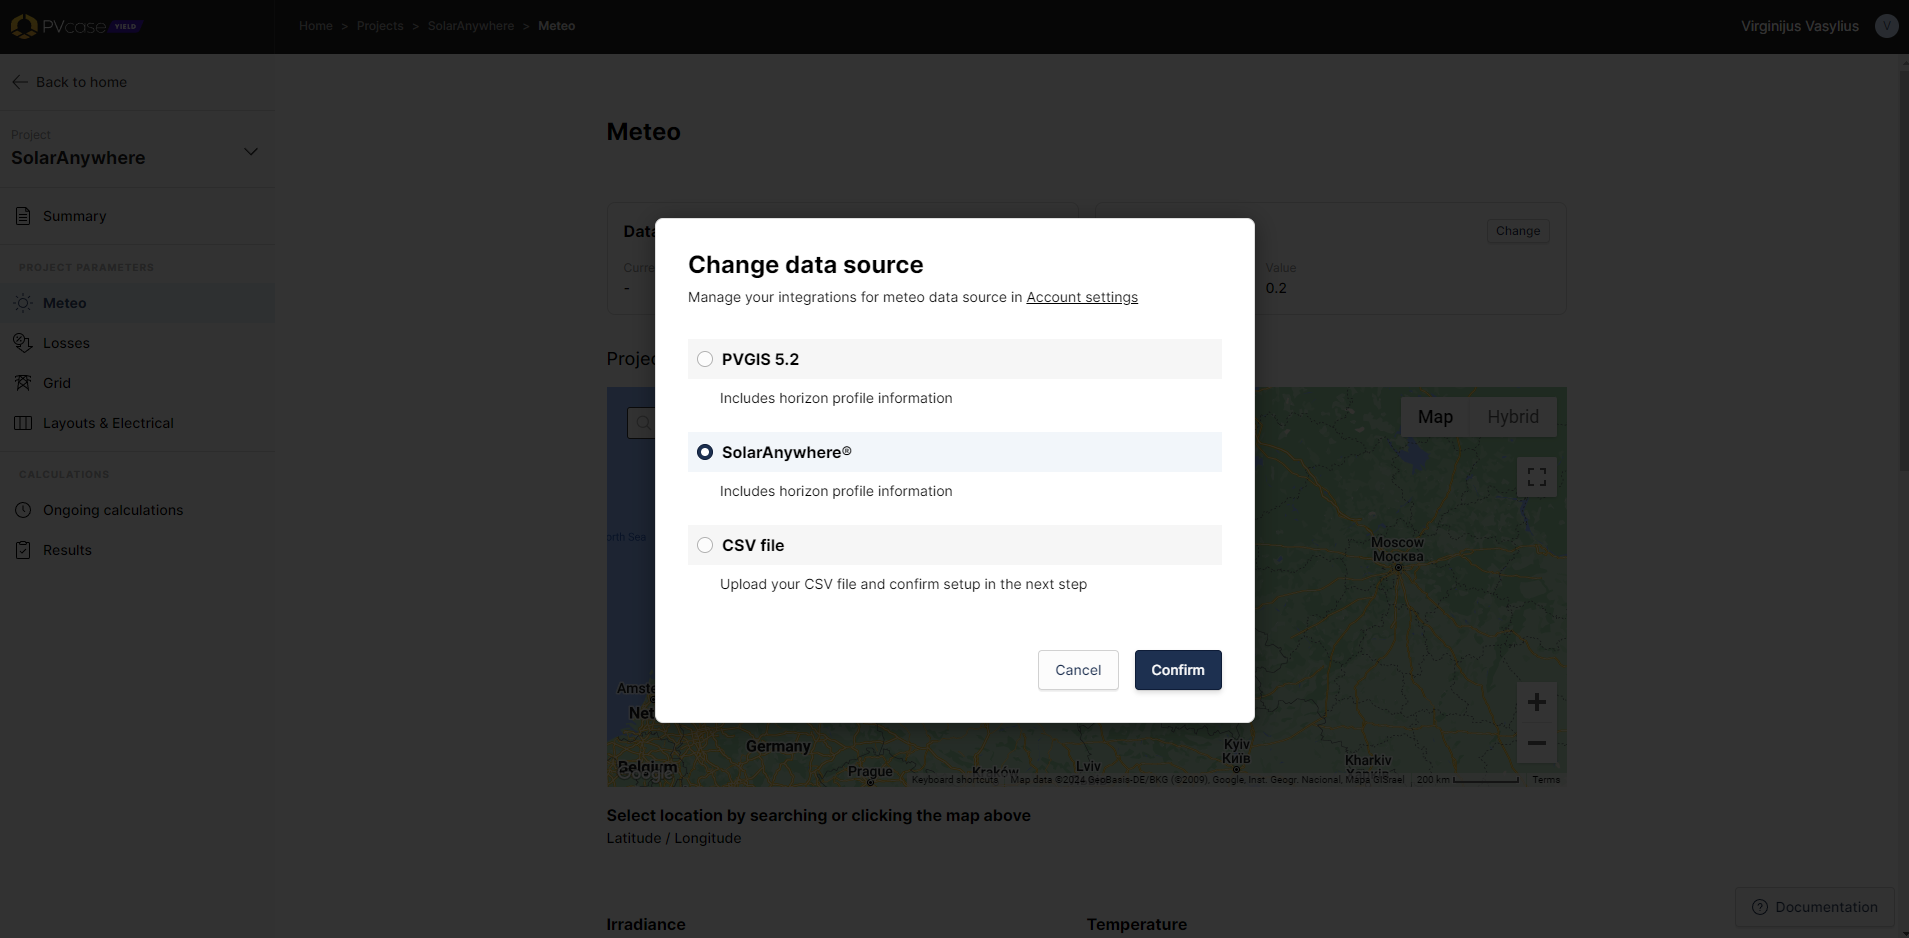Viewport: 1909px width, 938px height.
Task: Switch map to Hybrid view
Action: point(1513,417)
